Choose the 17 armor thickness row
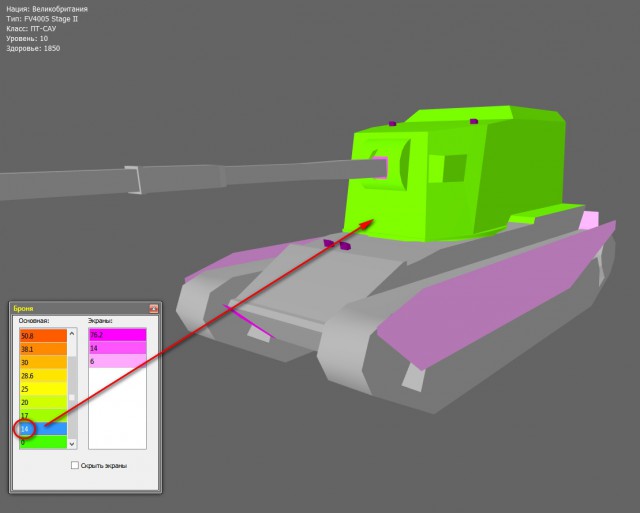The image size is (640, 513). (x=43, y=415)
